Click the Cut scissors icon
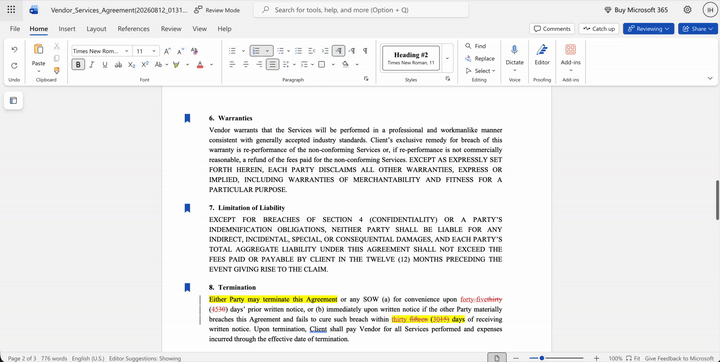720x362 pixels. coord(56,46)
